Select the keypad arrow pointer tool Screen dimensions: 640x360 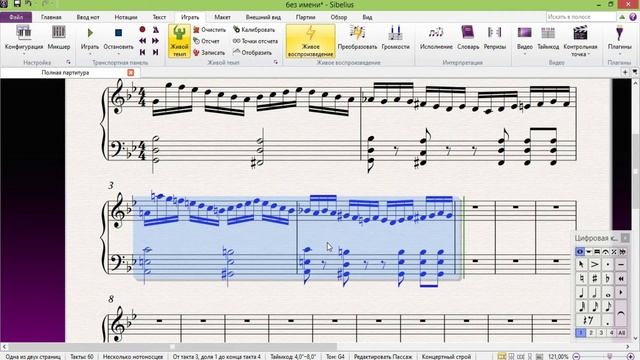coord(581,265)
